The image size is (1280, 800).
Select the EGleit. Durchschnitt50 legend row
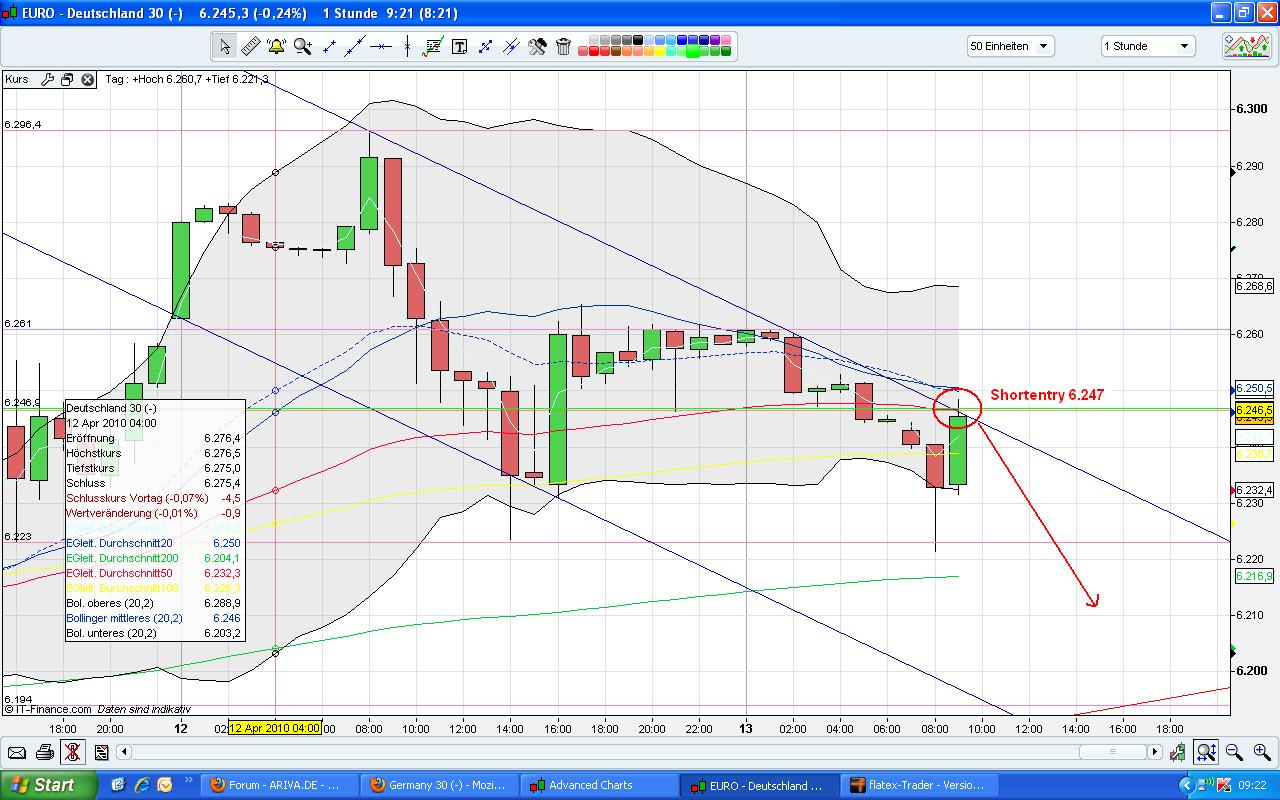[154, 573]
